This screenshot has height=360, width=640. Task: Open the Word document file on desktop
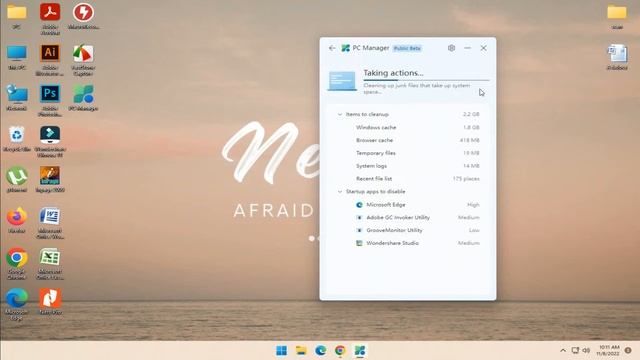tap(617, 57)
